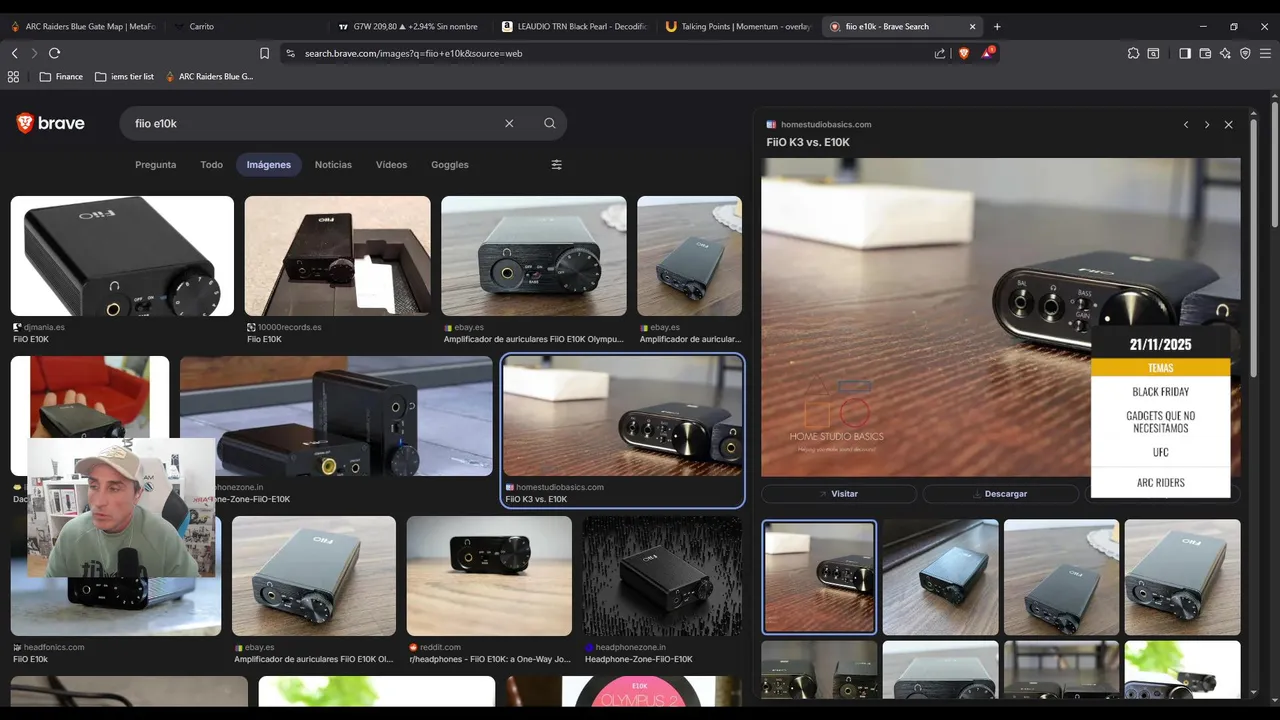Select first highlighted related thumbnail in preview
Viewport: 1280px width, 720px height.
click(819, 577)
